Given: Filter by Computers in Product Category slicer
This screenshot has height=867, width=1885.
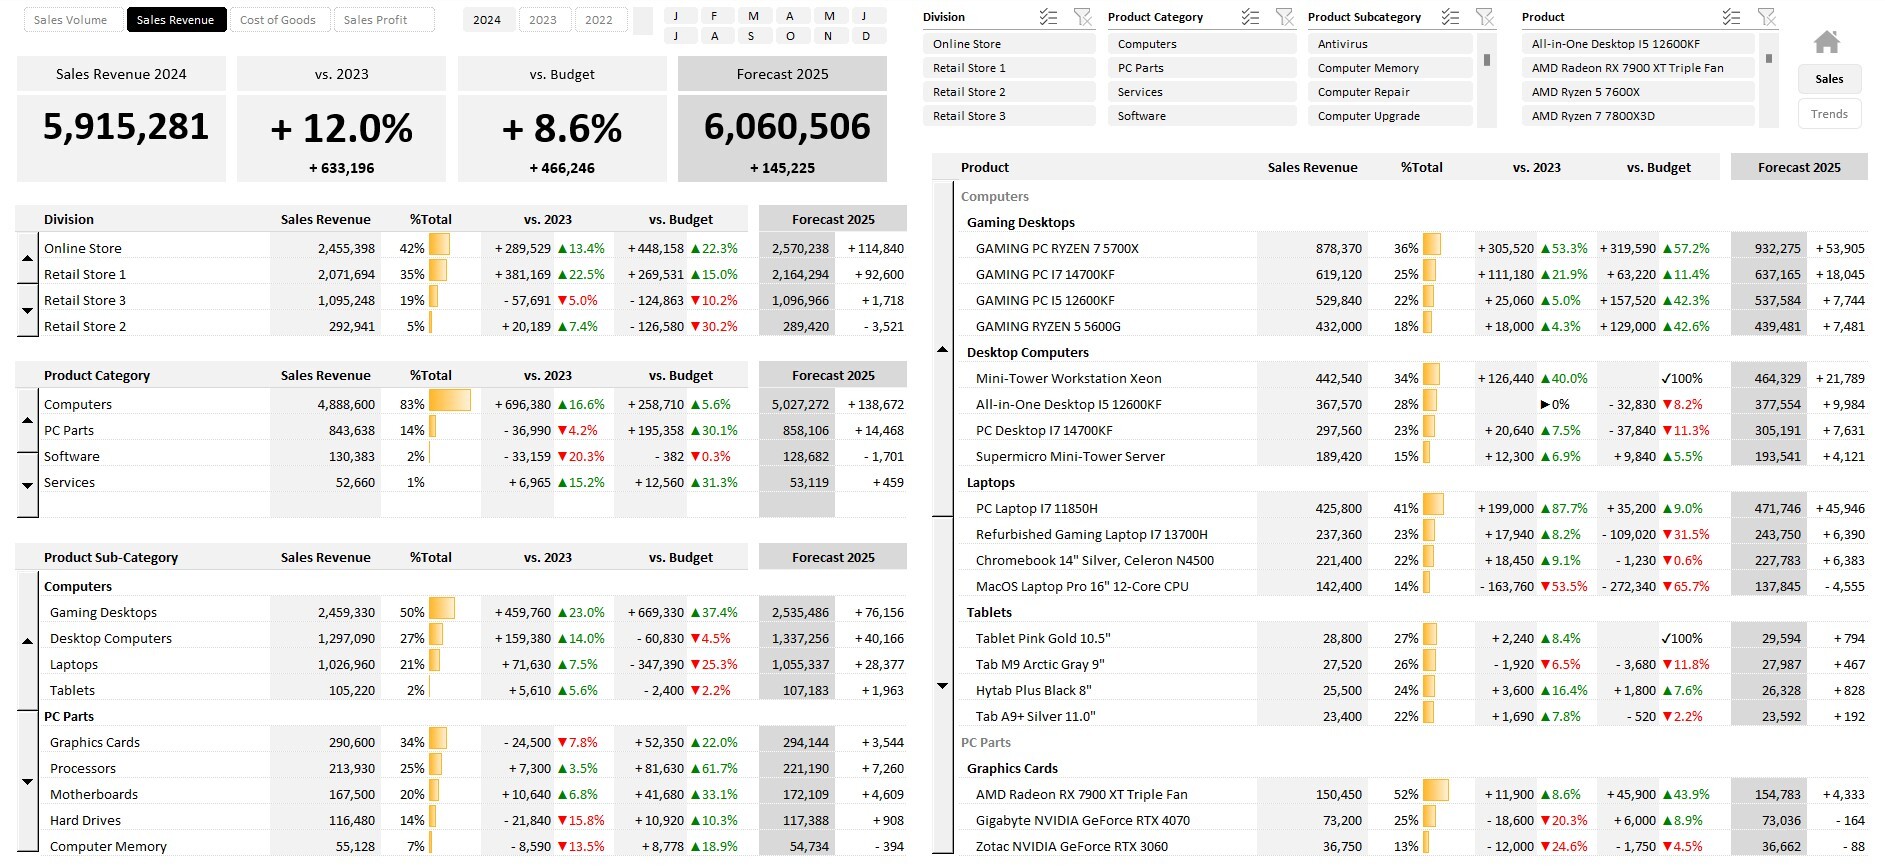Looking at the screenshot, I should click(1202, 44).
